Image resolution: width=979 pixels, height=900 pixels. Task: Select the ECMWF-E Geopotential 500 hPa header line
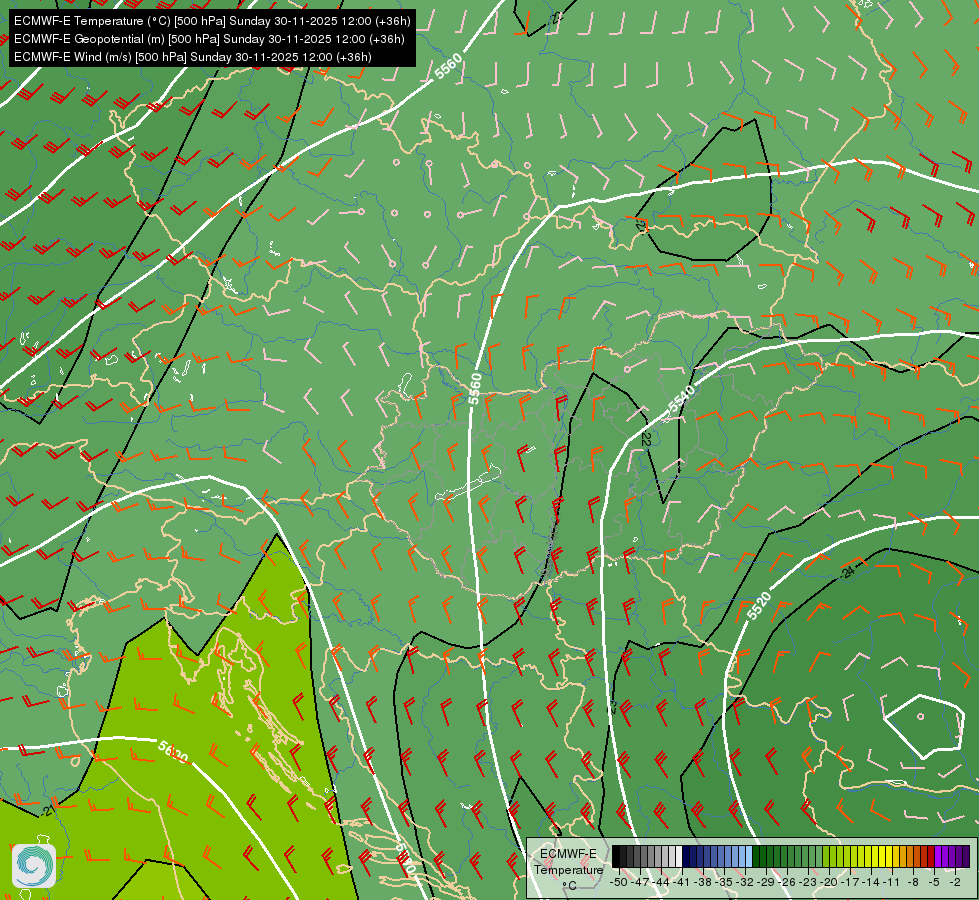(209, 39)
